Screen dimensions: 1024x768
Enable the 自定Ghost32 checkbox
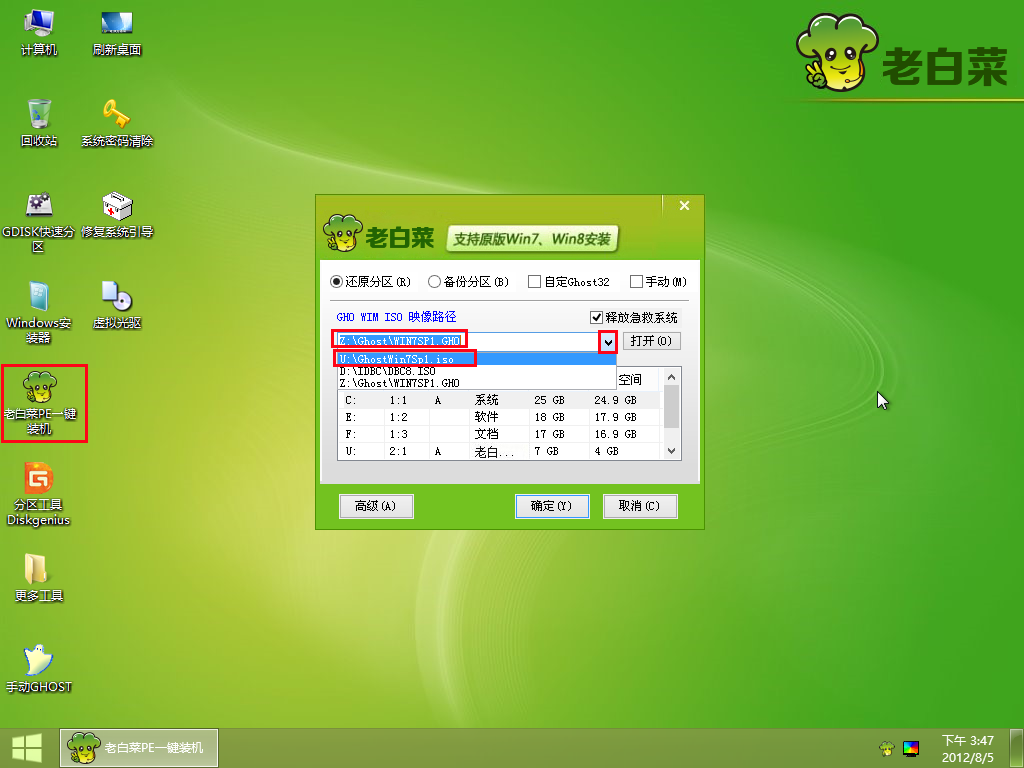535,282
